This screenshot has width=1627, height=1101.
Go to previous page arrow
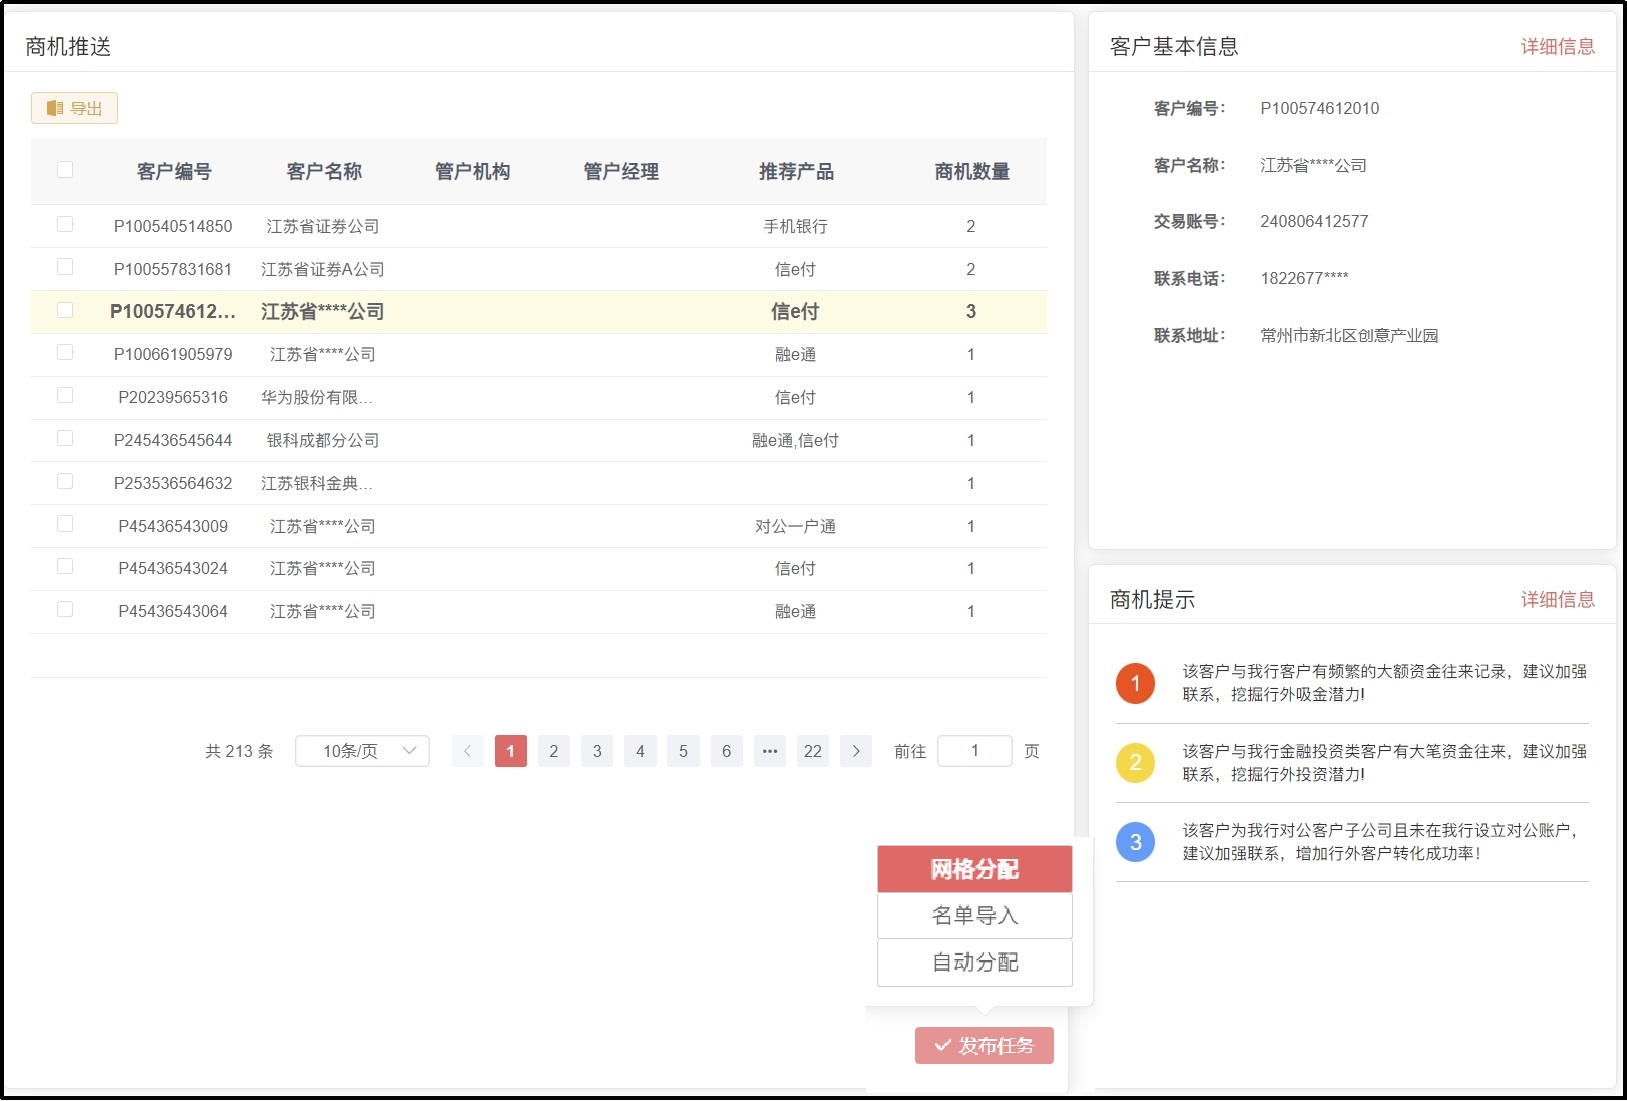point(467,751)
